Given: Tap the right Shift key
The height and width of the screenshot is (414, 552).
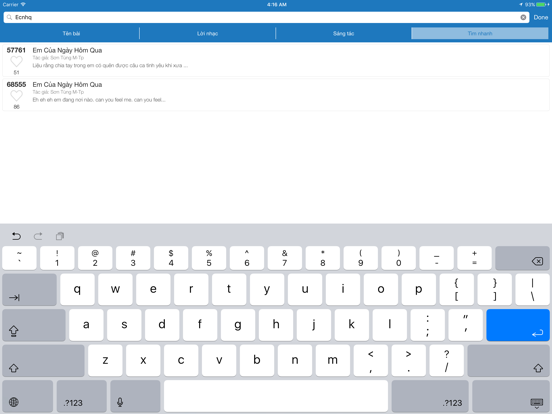Looking at the screenshot, I should pos(509,360).
